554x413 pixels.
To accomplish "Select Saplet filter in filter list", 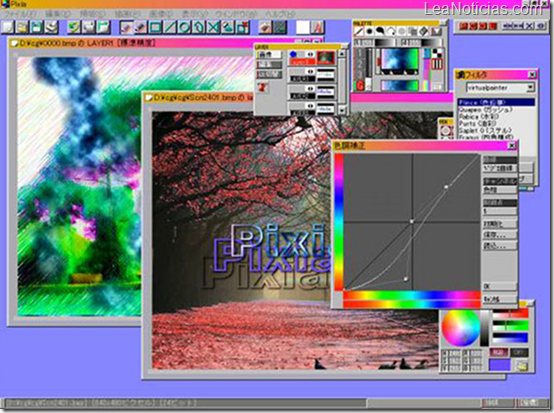I will [496, 130].
